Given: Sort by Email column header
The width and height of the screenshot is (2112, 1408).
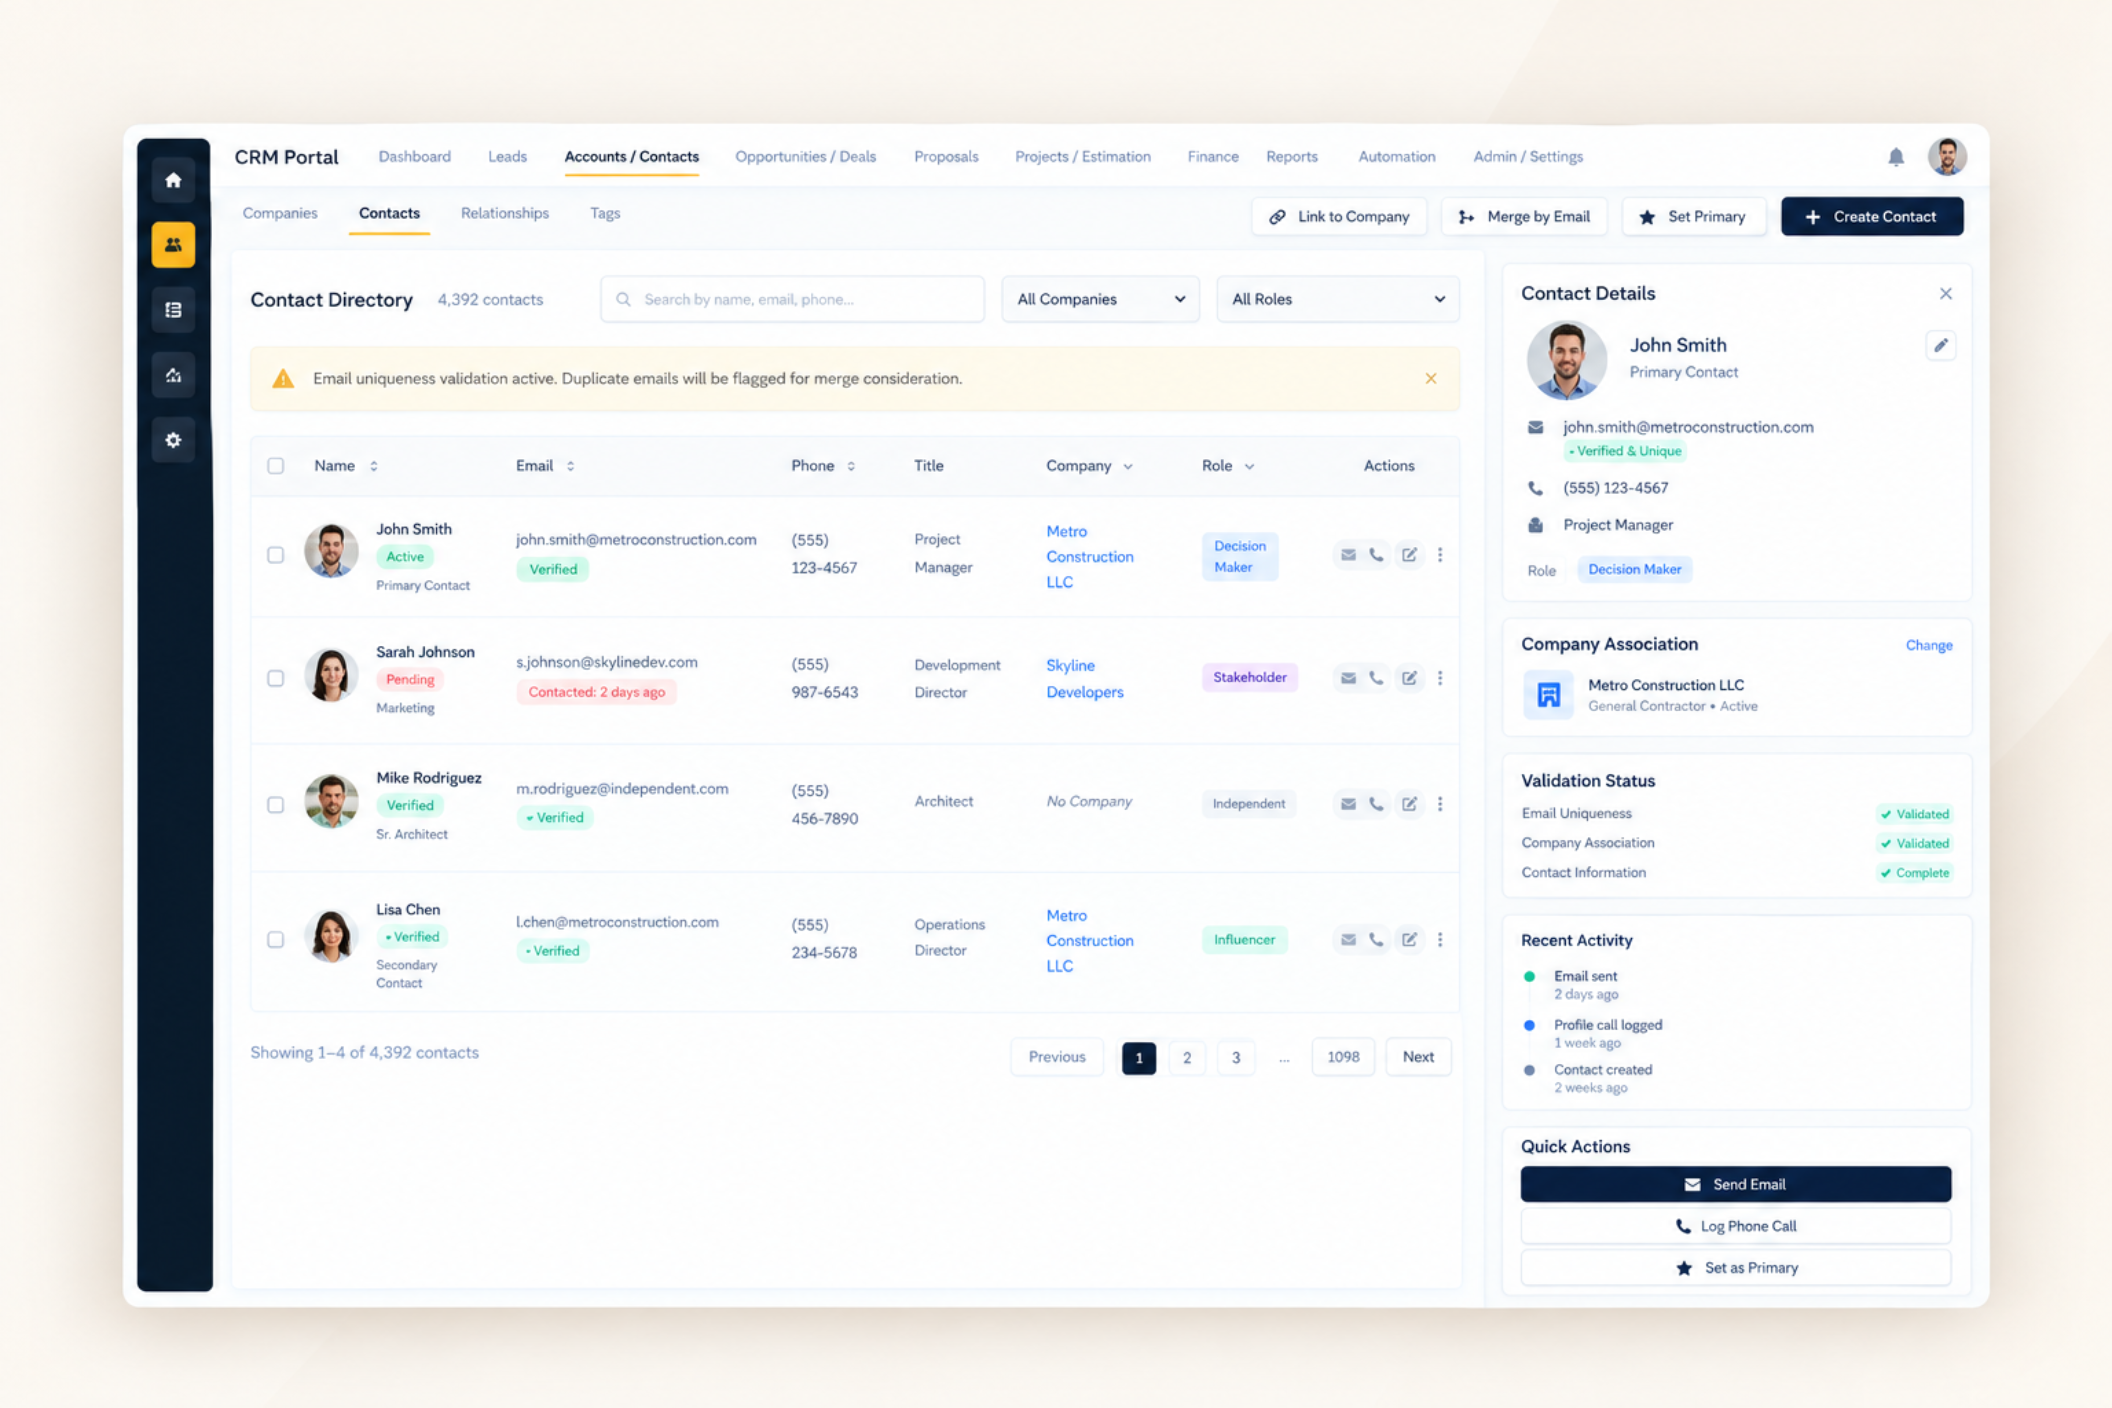Looking at the screenshot, I should [545, 466].
